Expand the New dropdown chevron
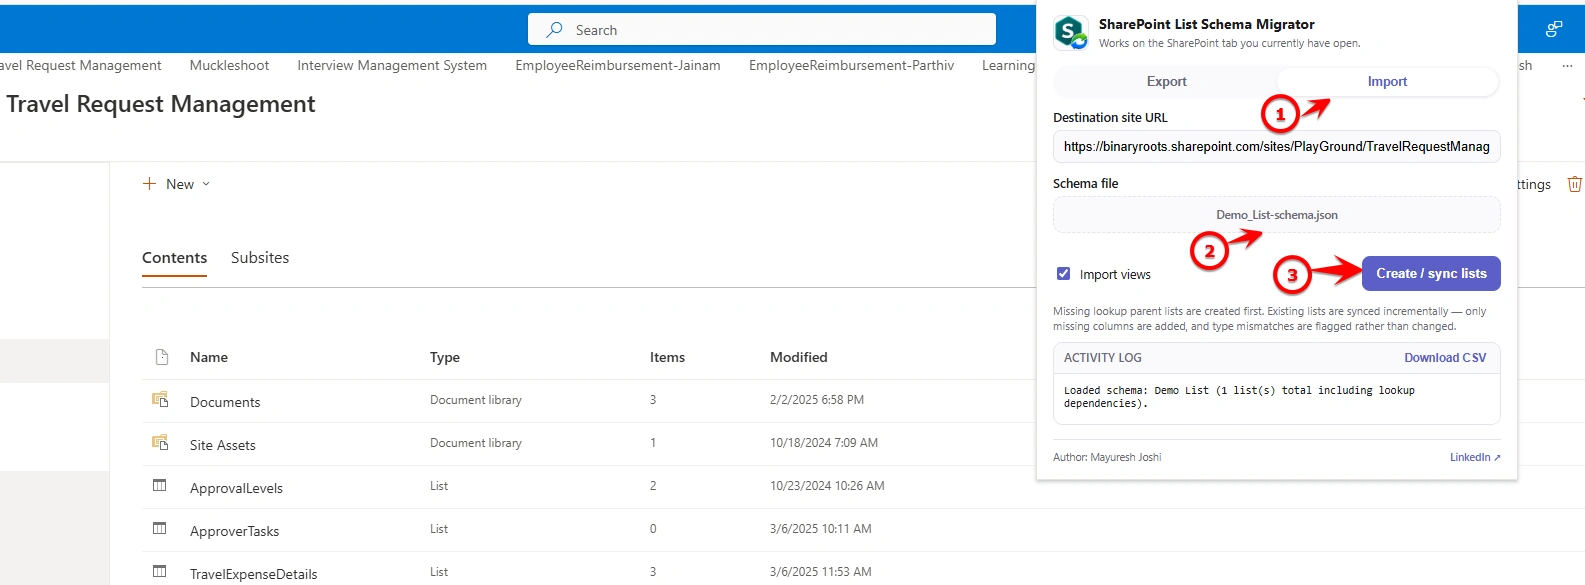Image resolution: width=1585 pixels, height=585 pixels. 206,184
